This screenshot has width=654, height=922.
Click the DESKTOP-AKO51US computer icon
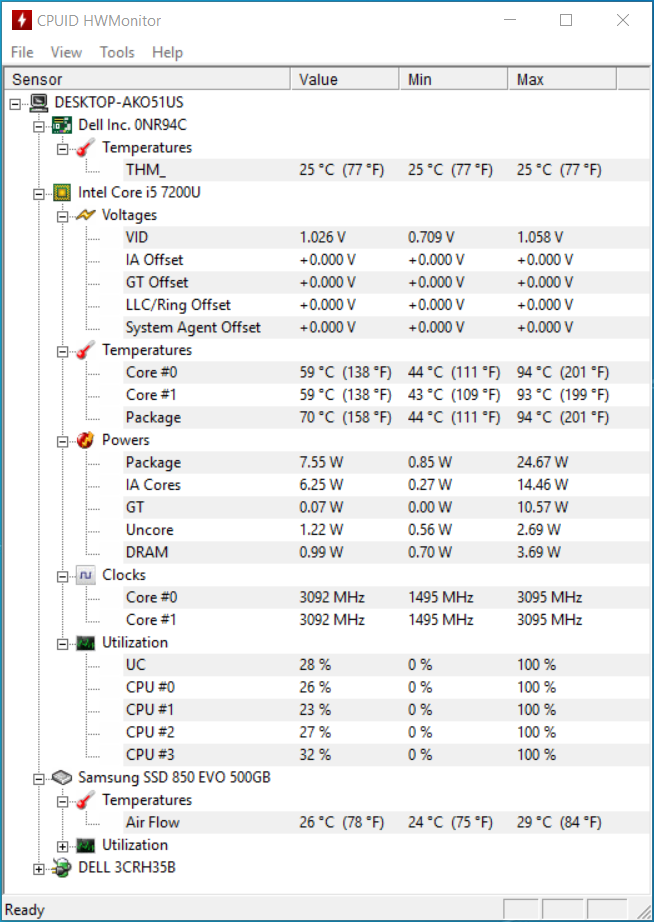(x=39, y=103)
